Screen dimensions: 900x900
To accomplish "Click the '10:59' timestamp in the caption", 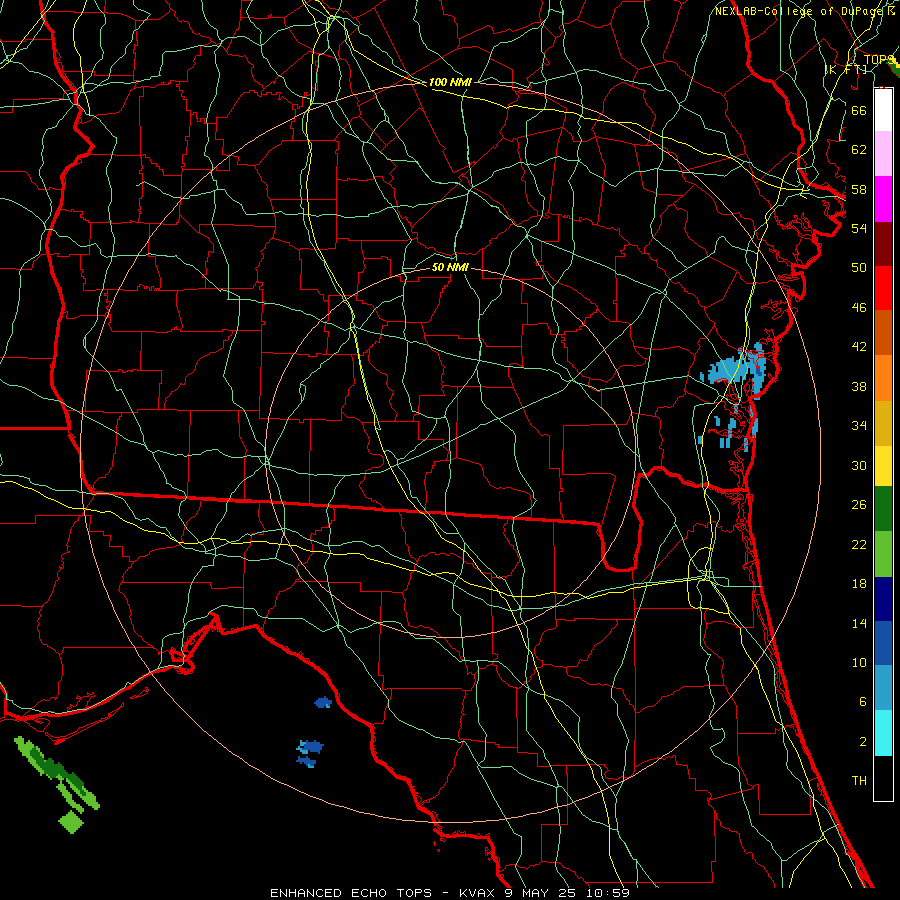I will 608,893.
